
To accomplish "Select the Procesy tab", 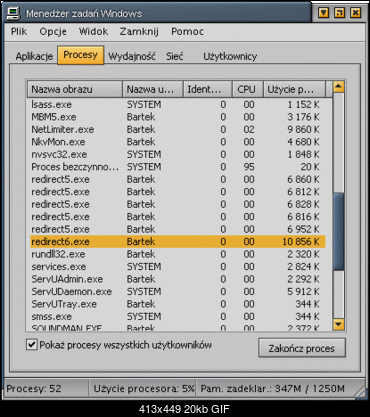I will [x=81, y=55].
